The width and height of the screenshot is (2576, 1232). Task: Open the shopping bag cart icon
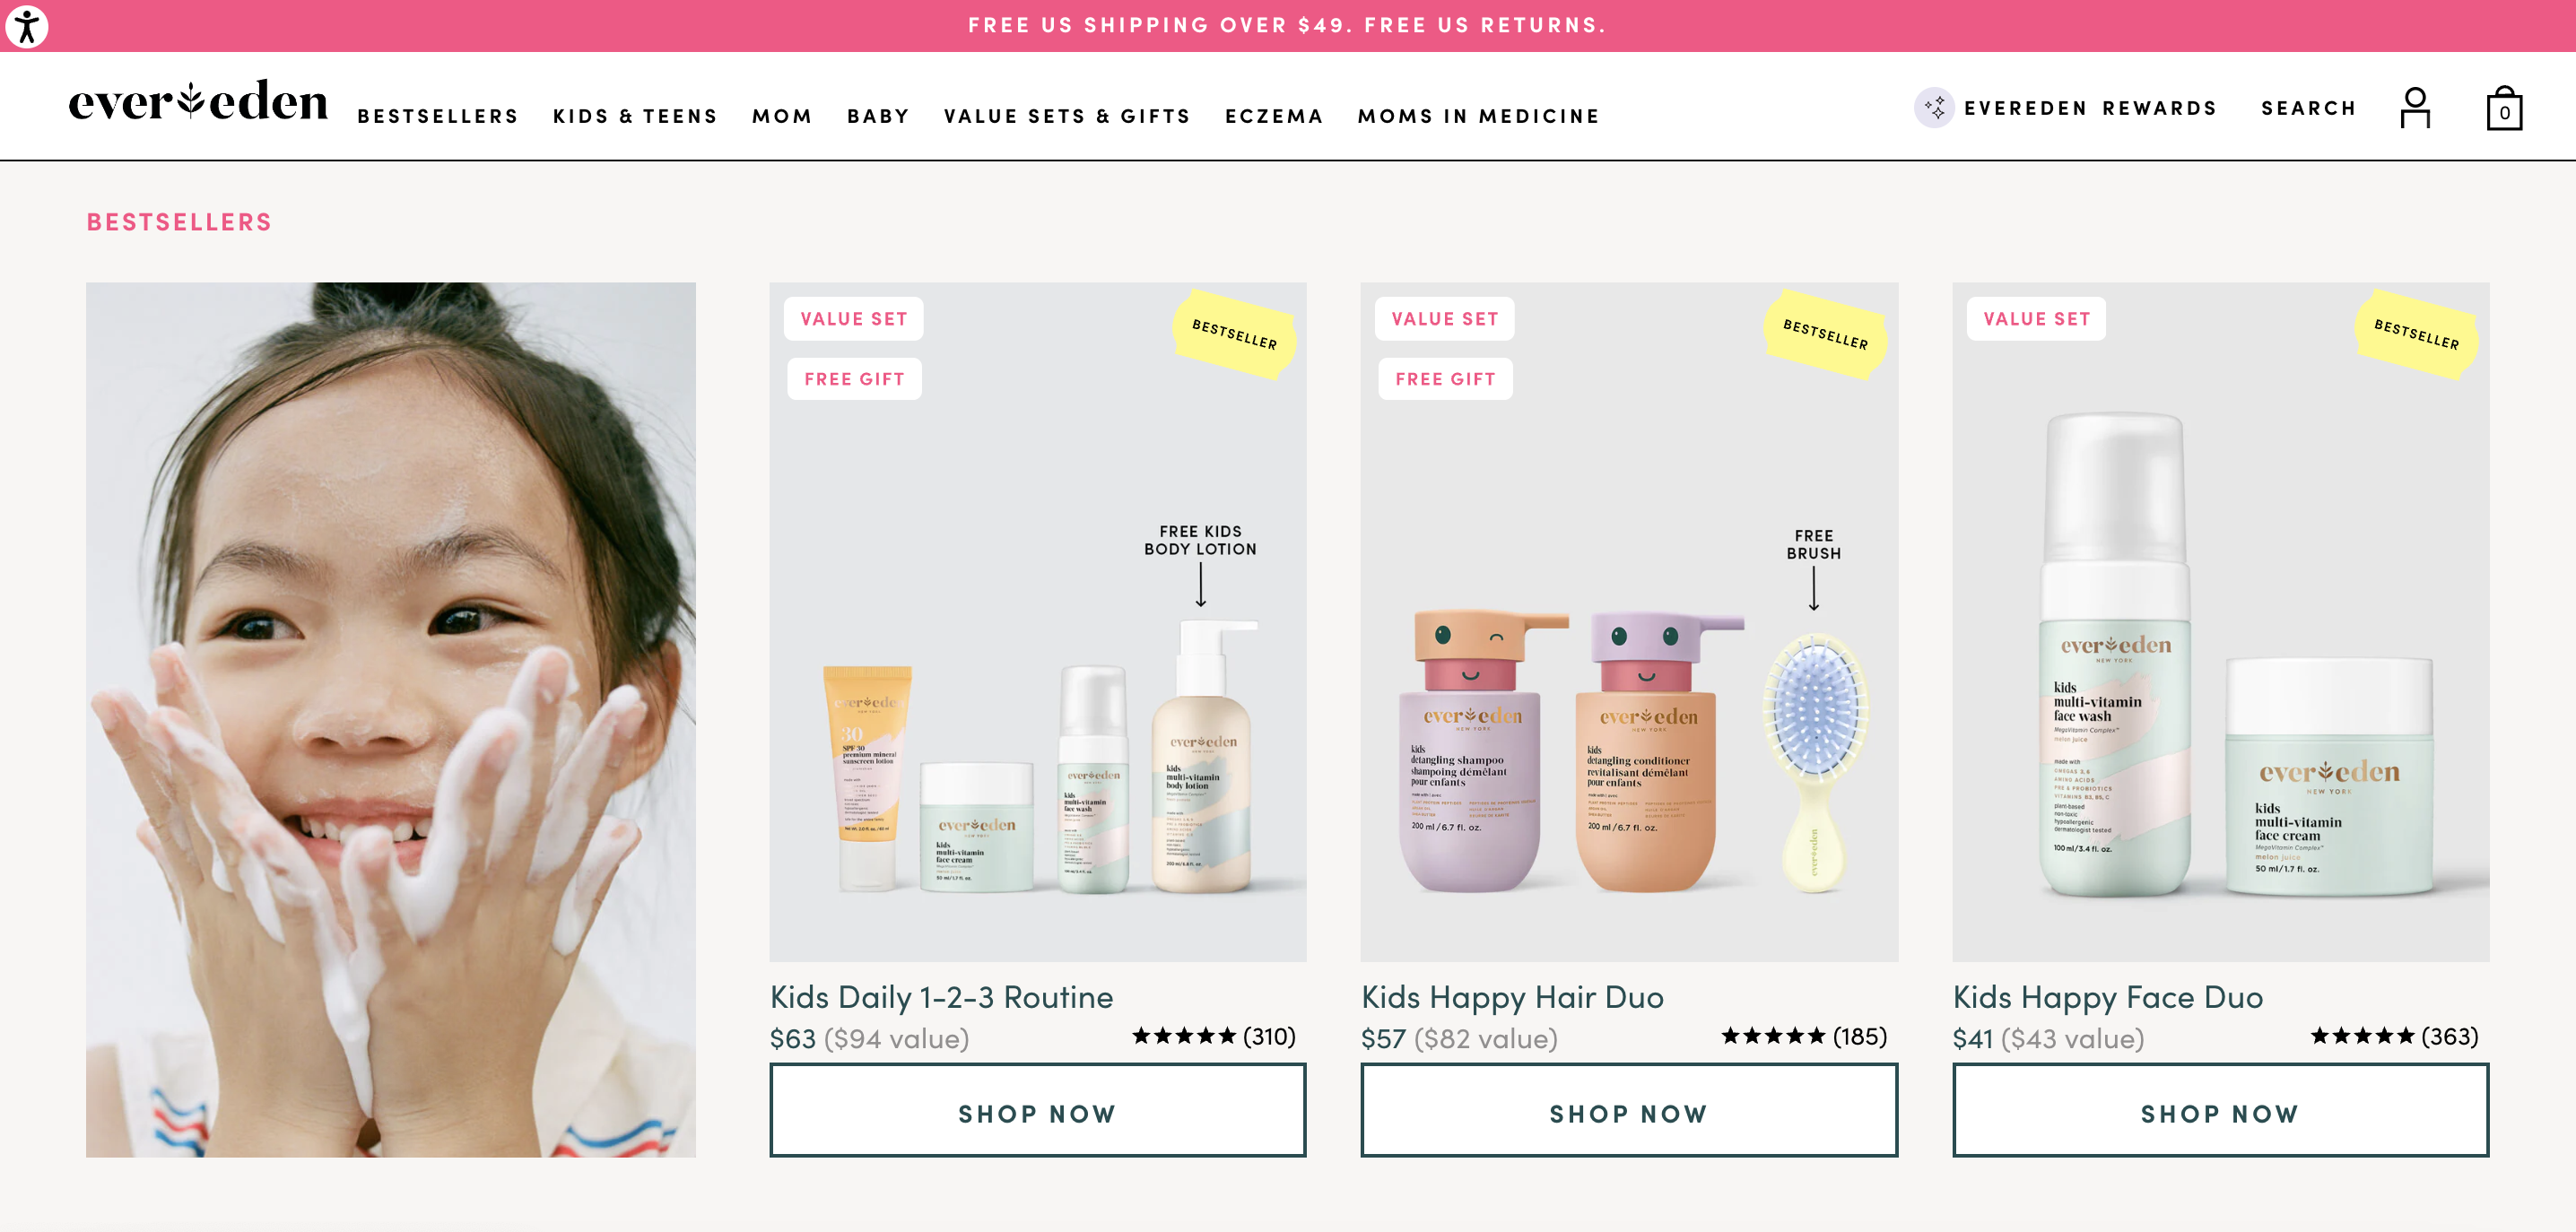pos(2504,108)
